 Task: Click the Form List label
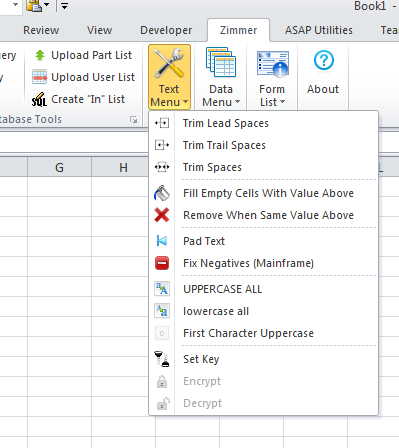(x=272, y=96)
